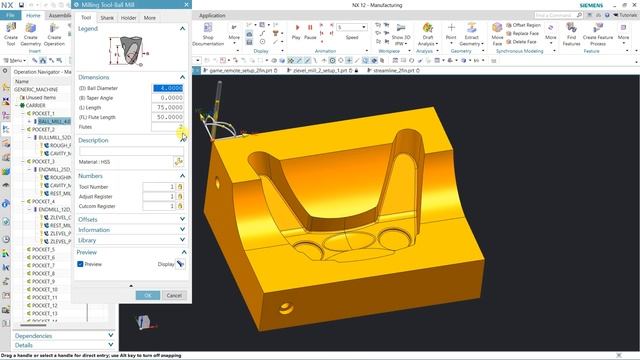Click the tool Display preview icon

click(x=180, y=264)
